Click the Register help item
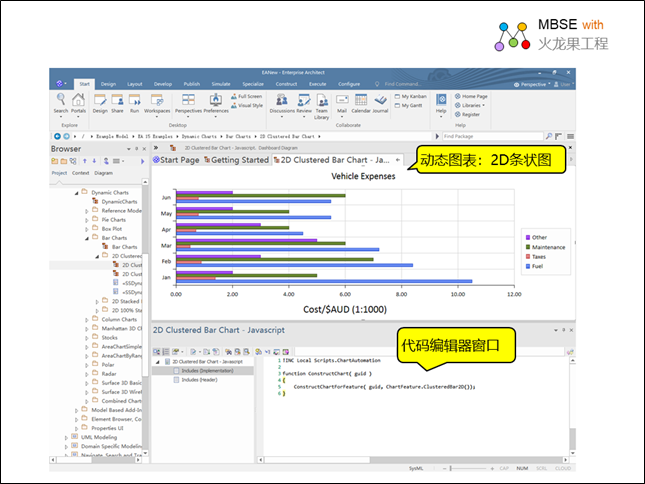The width and height of the screenshot is (645, 484). click(467, 114)
